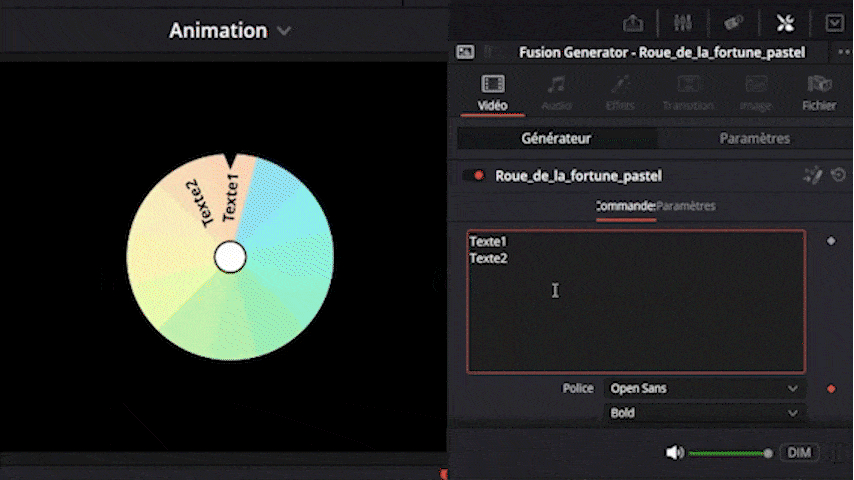The width and height of the screenshot is (854, 480).
Task: Open the Bold font style dropdown
Action: coord(704,413)
